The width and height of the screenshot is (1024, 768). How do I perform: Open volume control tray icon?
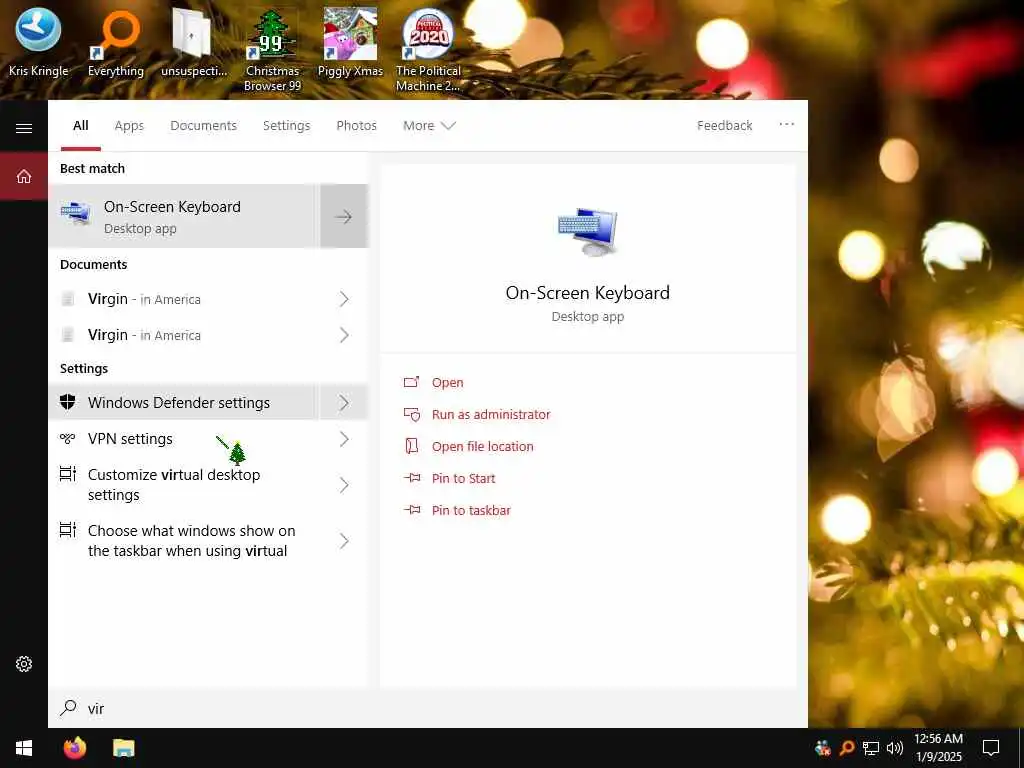tap(895, 748)
